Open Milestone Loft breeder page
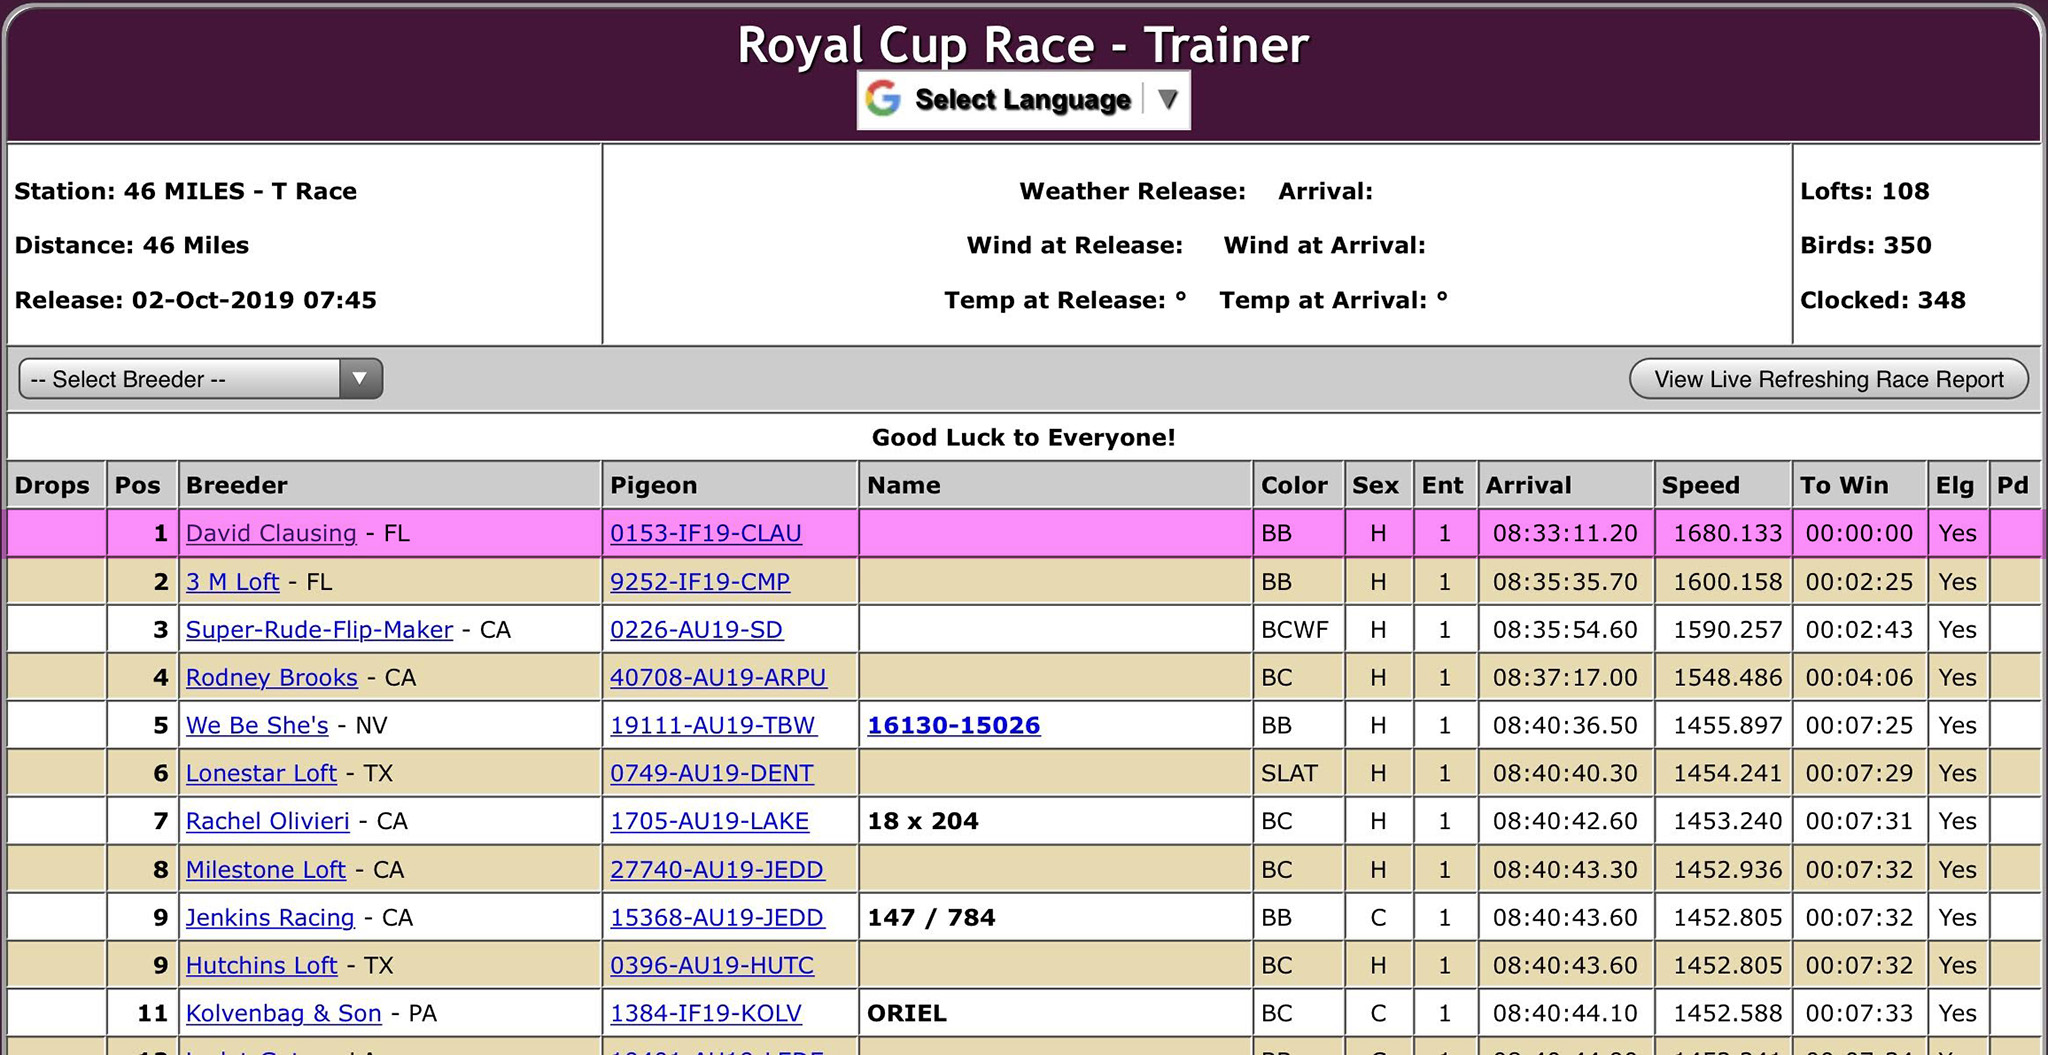The image size is (2048, 1055). [266, 869]
